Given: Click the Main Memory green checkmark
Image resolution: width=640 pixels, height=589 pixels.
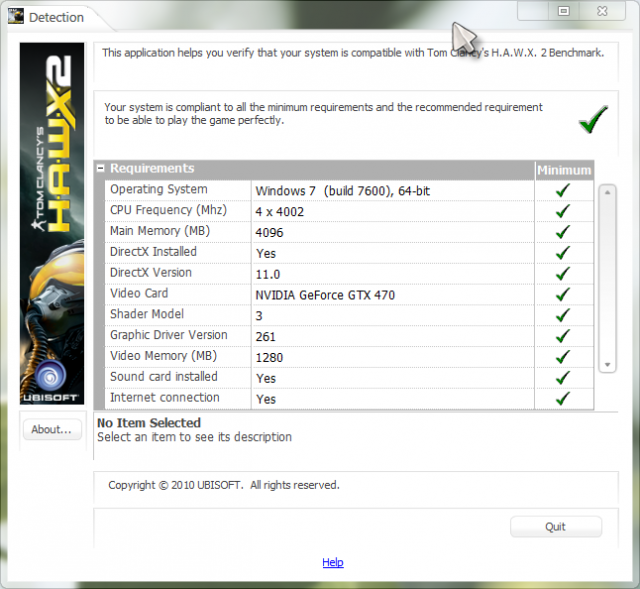Looking at the screenshot, I should (563, 231).
